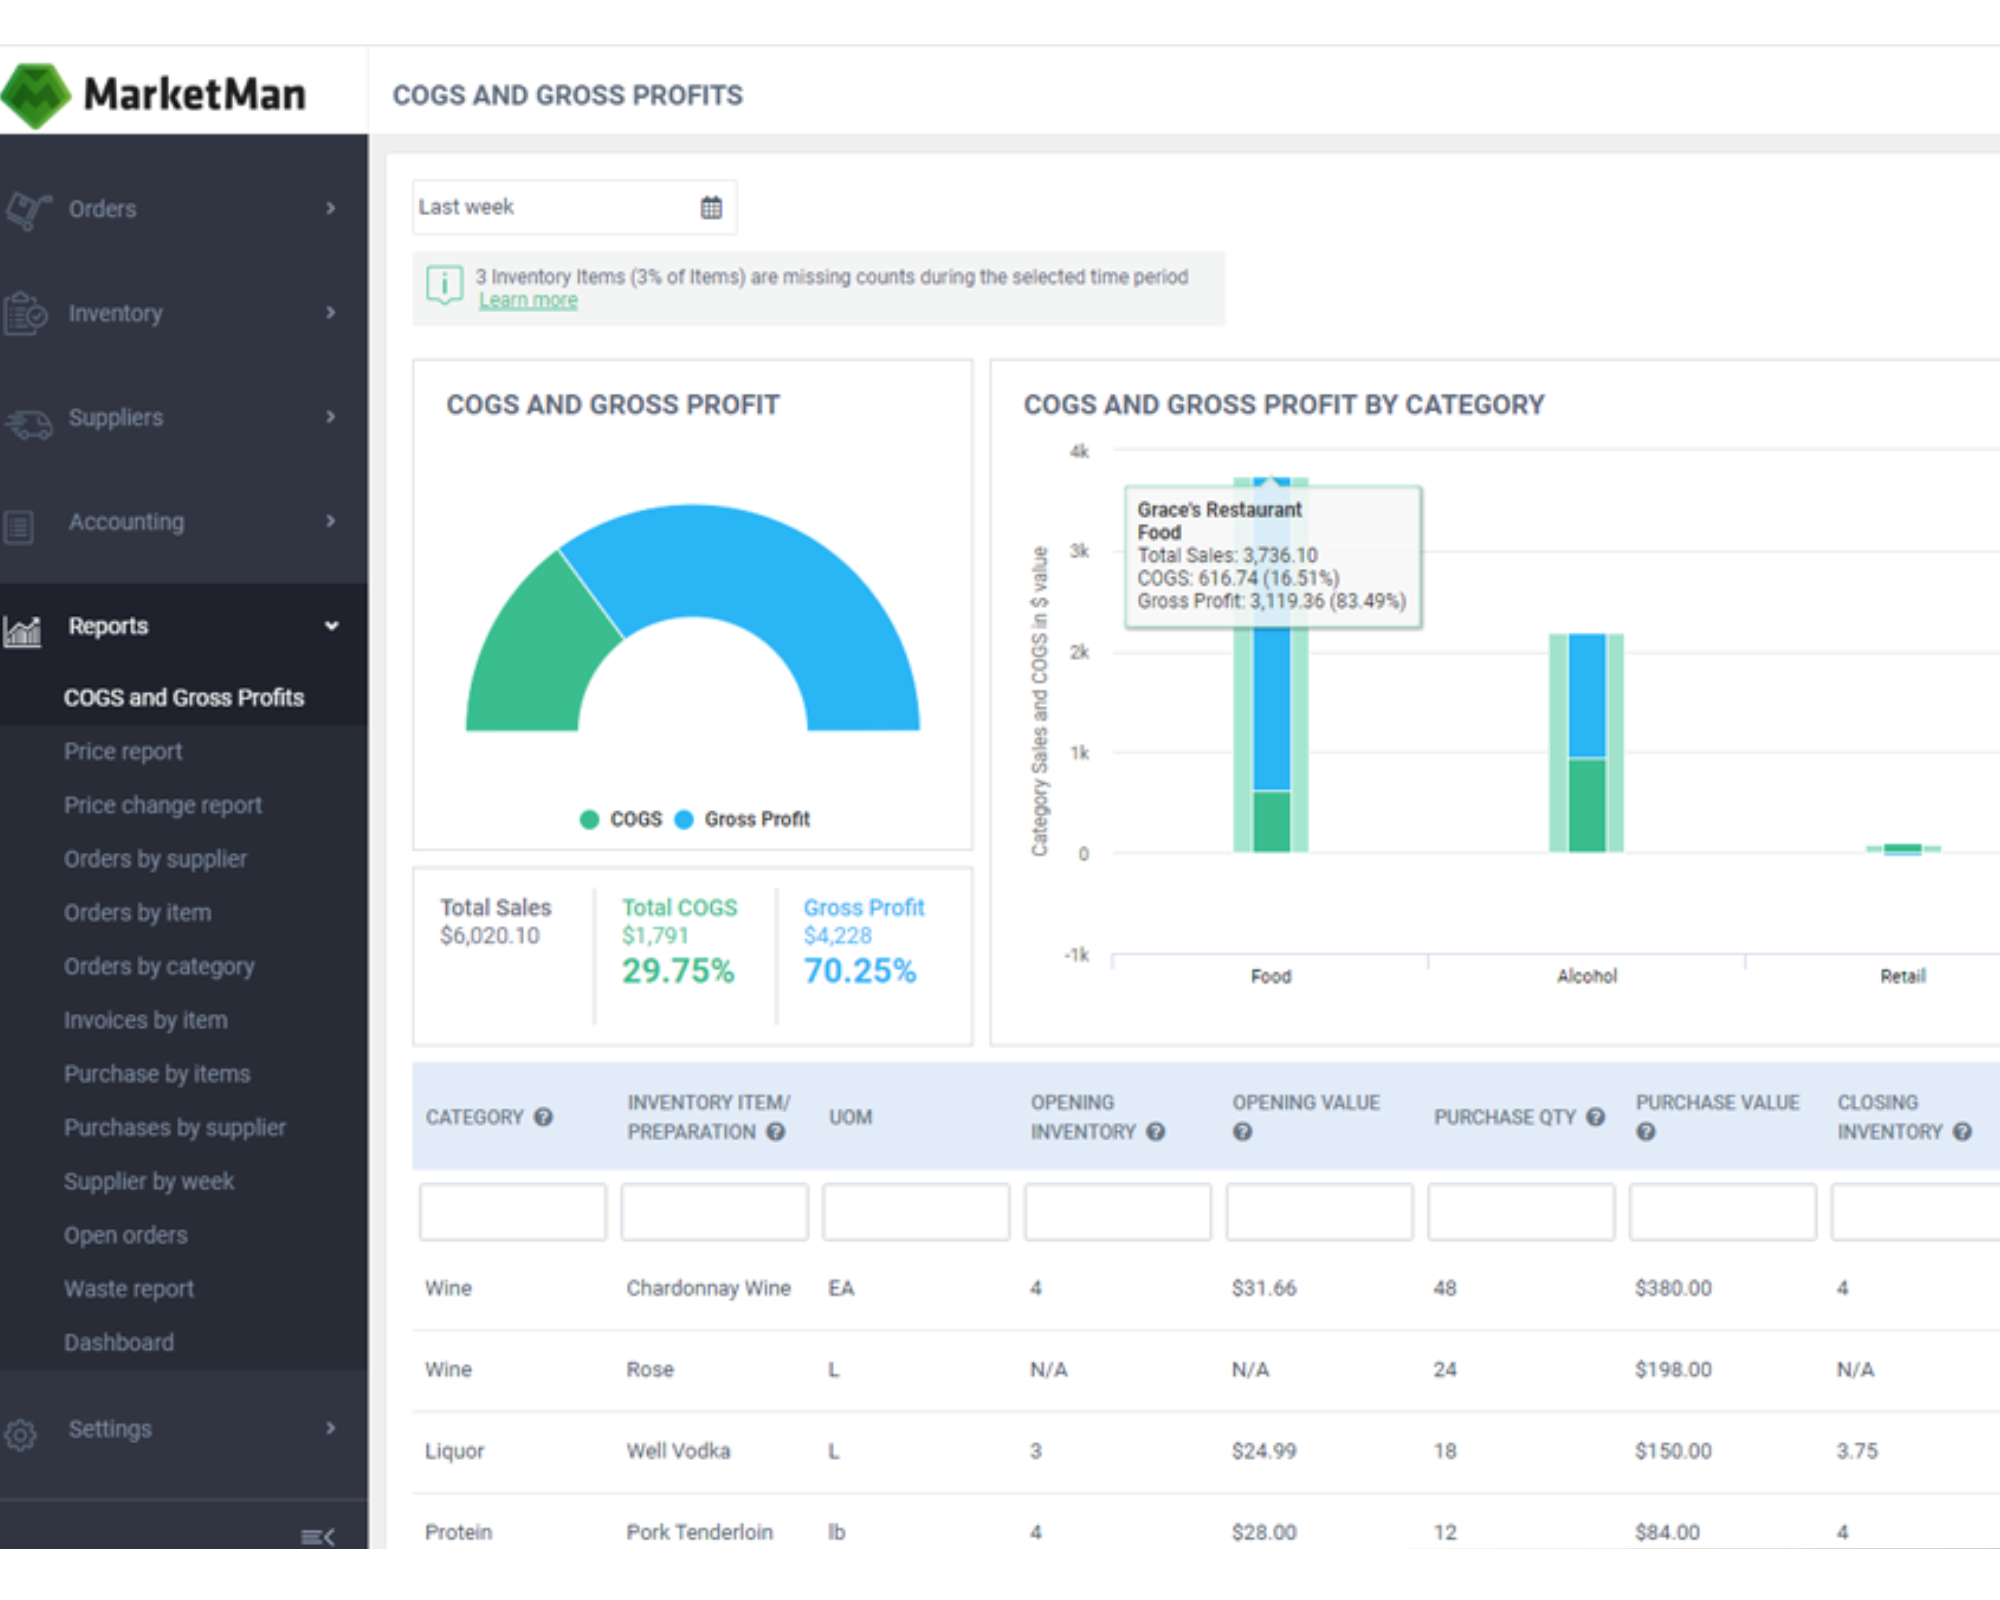
Task: Click help icon next to CATEGORY header
Action: (543, 1117)
